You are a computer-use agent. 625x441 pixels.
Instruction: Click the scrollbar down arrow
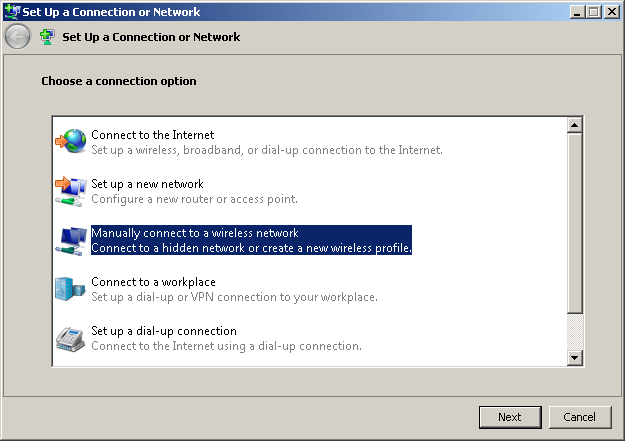[574, 358]
